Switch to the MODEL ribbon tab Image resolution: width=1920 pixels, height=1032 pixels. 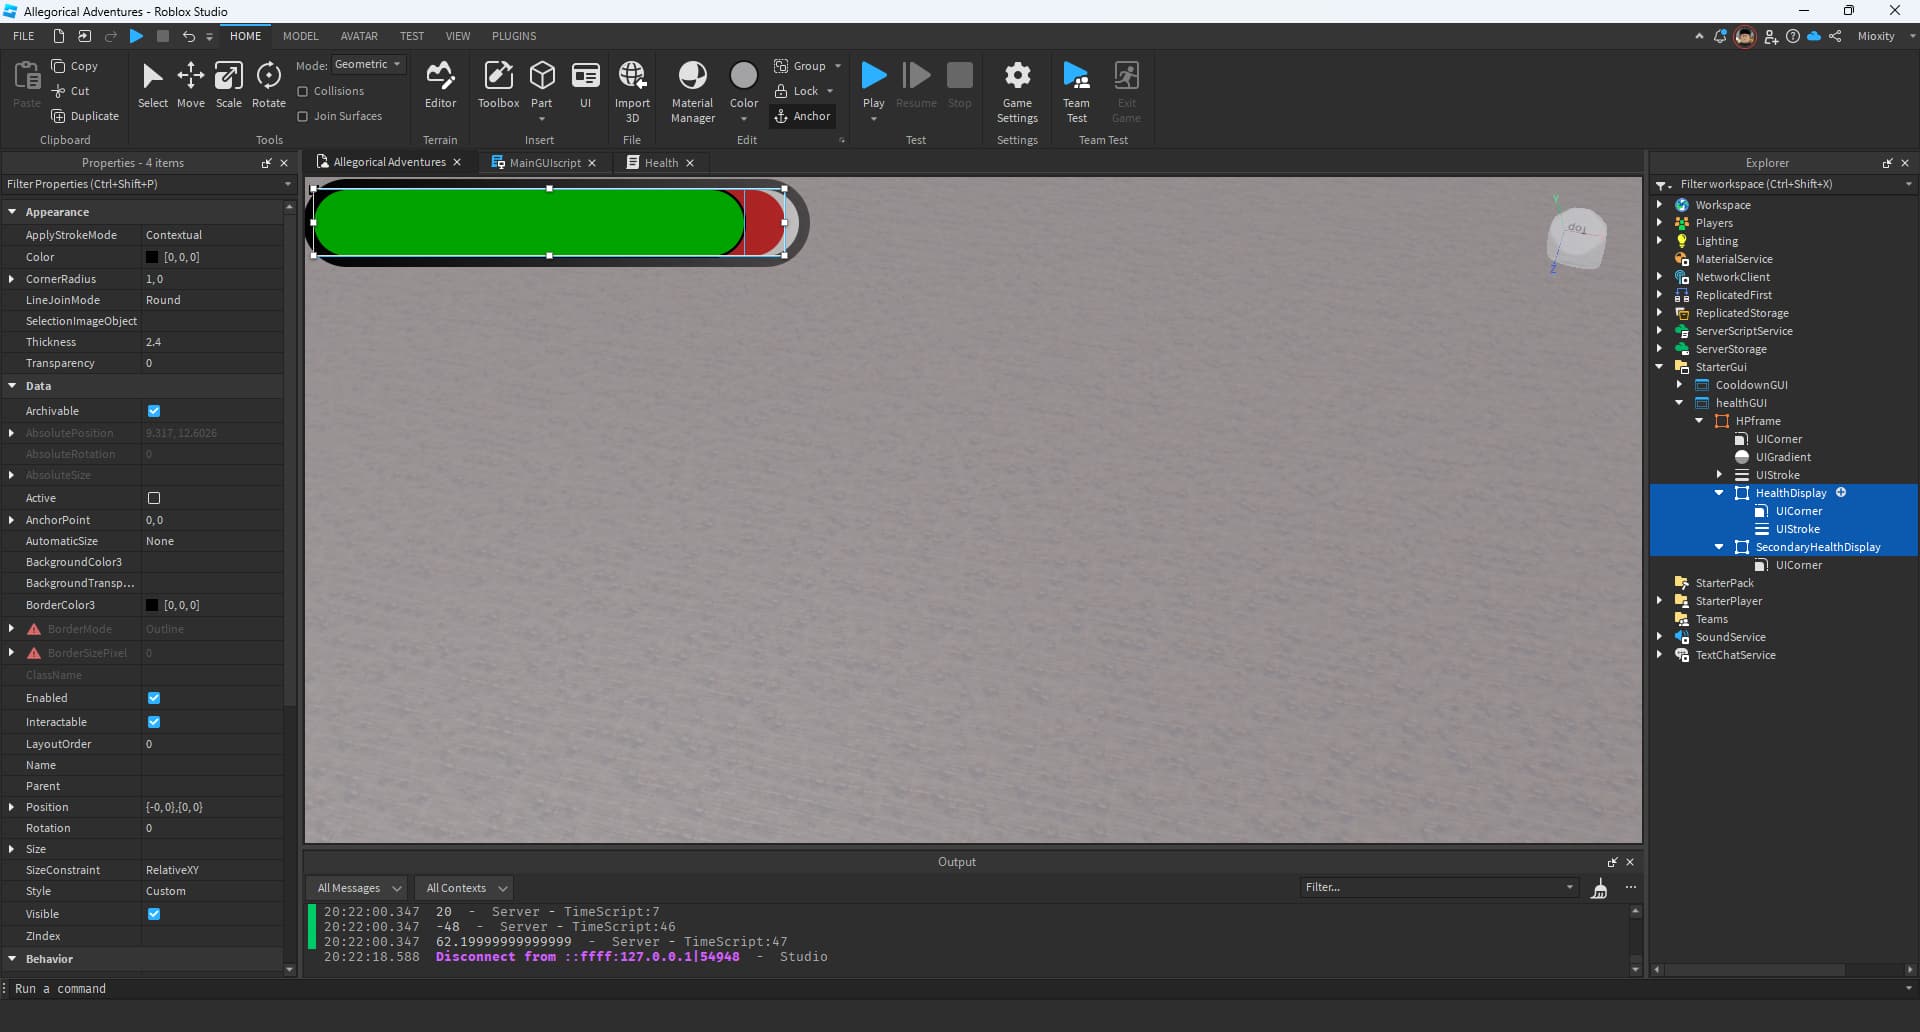click(x=300, y=36)
